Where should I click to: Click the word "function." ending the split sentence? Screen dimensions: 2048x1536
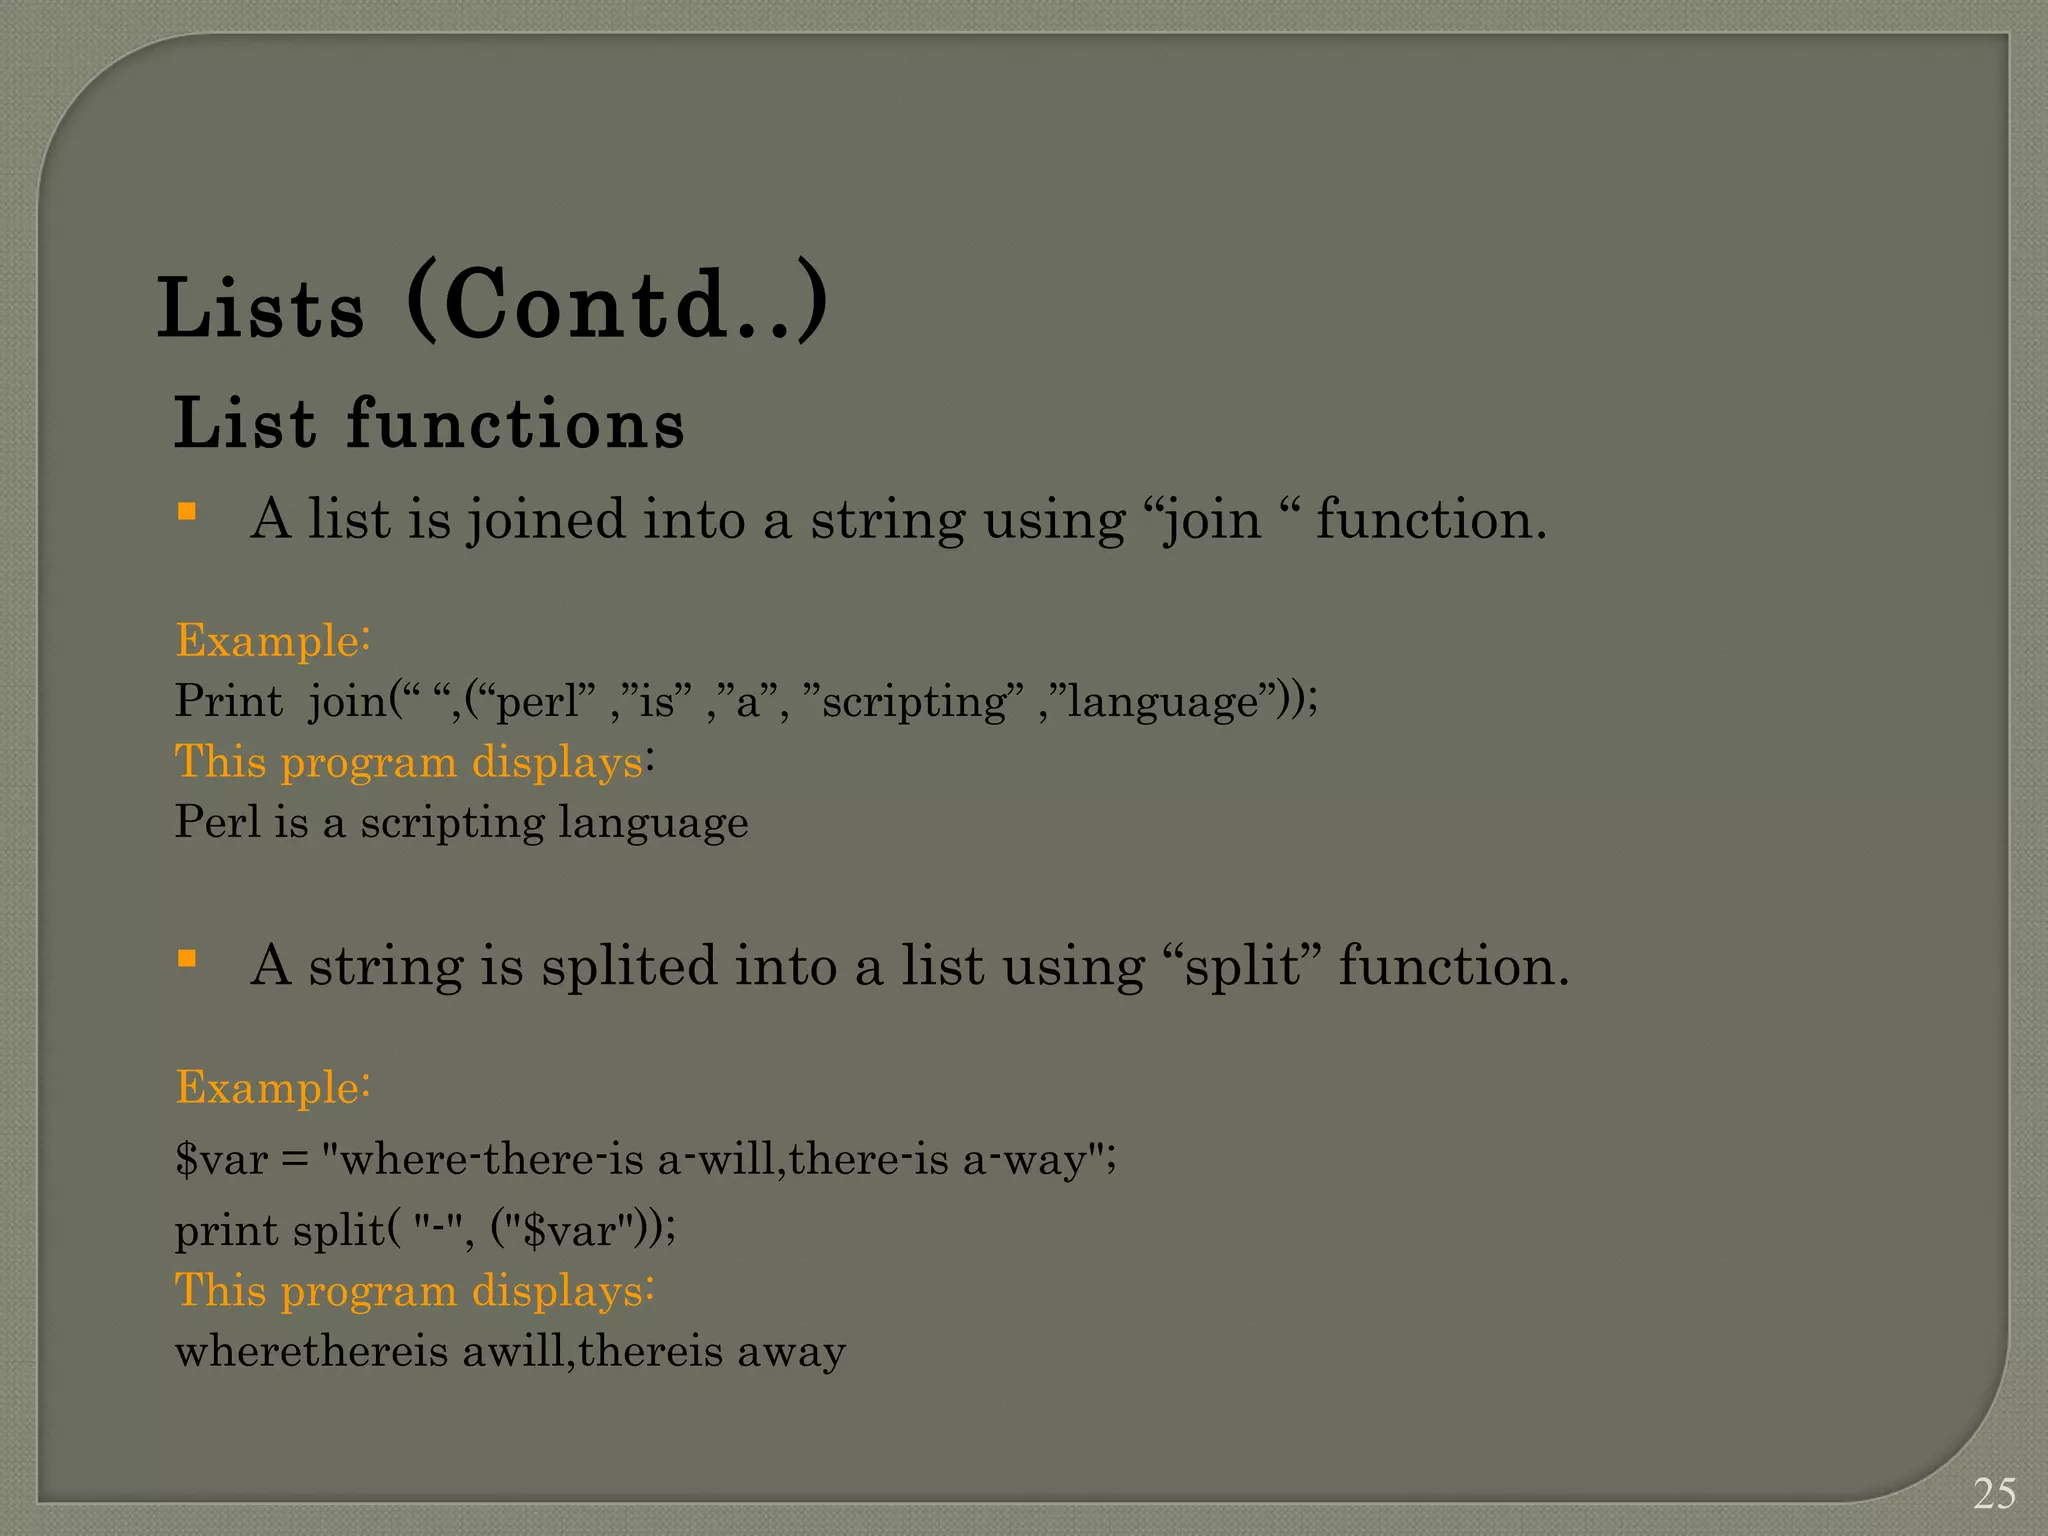pos(1453,966)
